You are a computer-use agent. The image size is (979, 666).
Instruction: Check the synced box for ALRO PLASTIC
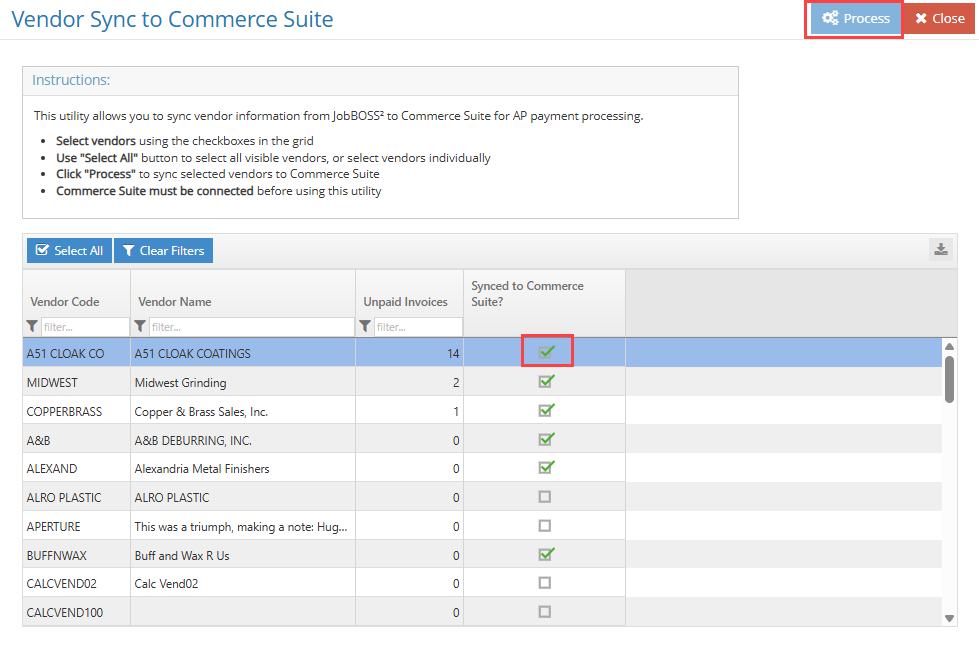click(545, 497)
